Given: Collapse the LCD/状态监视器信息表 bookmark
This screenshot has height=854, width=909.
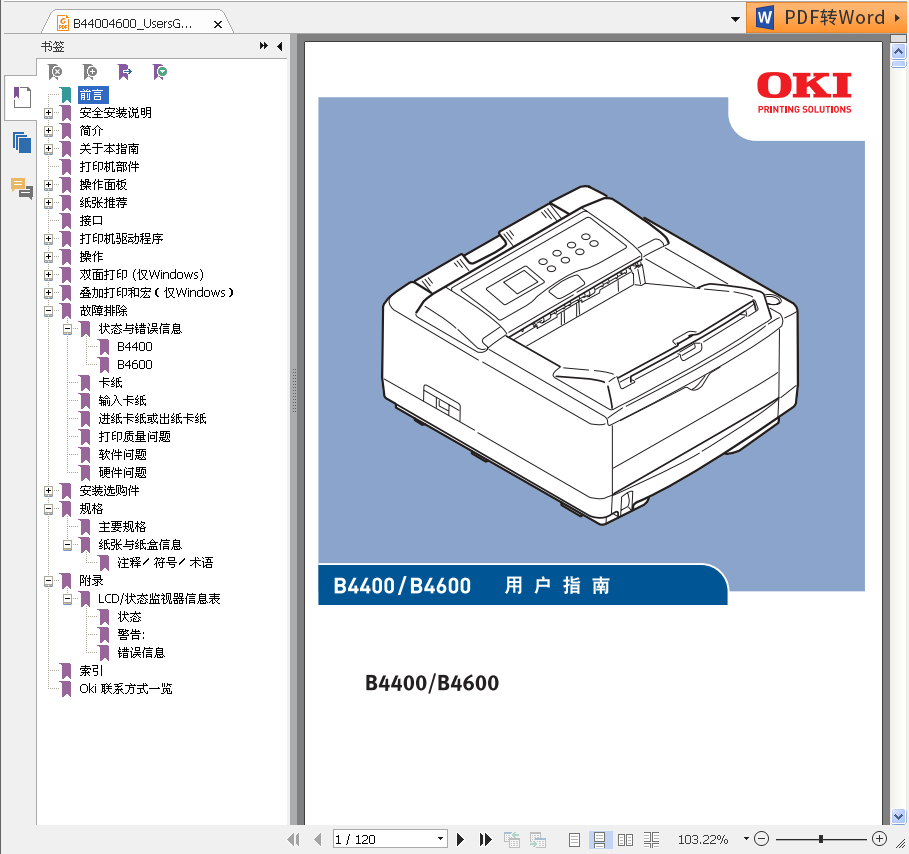Looking at the screenshot, I should pyautogui.click(x=67, y=599).
